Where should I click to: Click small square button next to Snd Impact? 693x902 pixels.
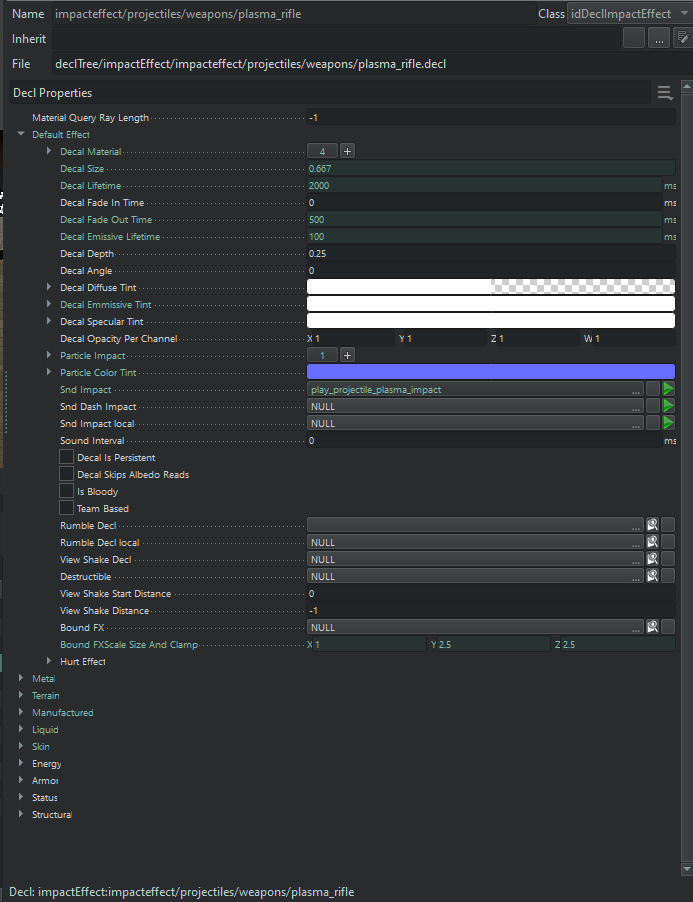[652, 389]
